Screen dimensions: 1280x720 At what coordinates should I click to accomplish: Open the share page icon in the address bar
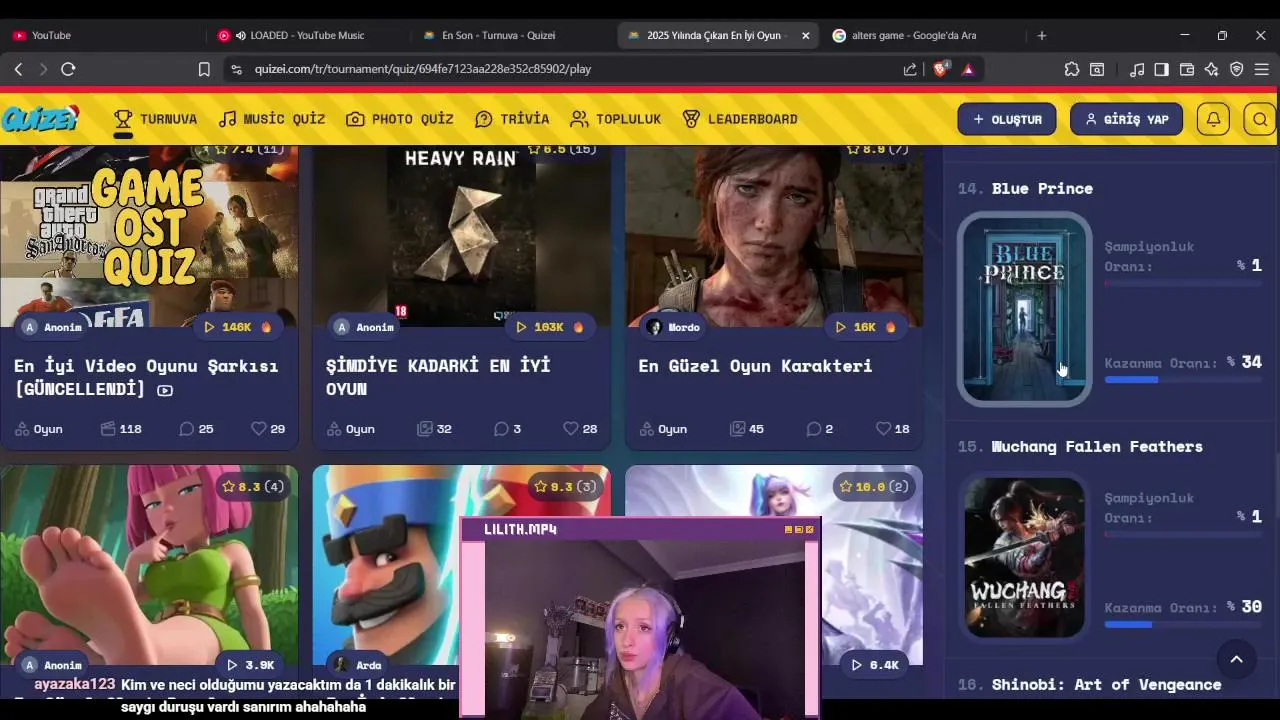(x=910, y=69)
